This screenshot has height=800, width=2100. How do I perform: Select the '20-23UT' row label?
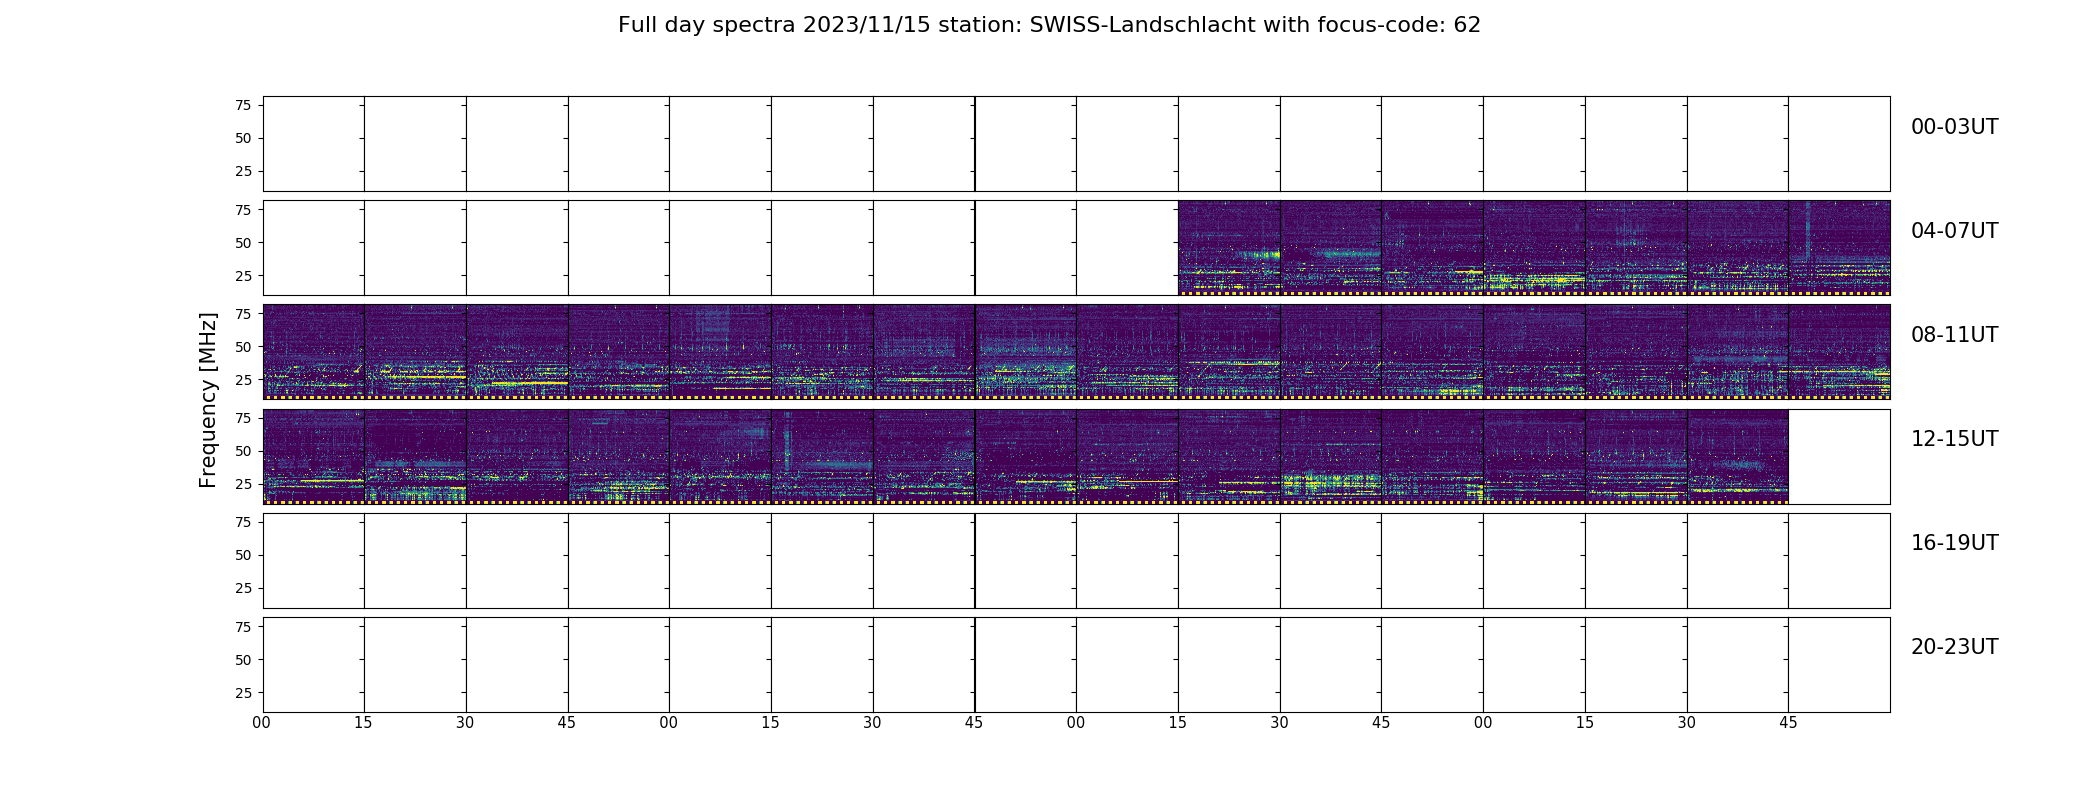[x=1954, y=647]
